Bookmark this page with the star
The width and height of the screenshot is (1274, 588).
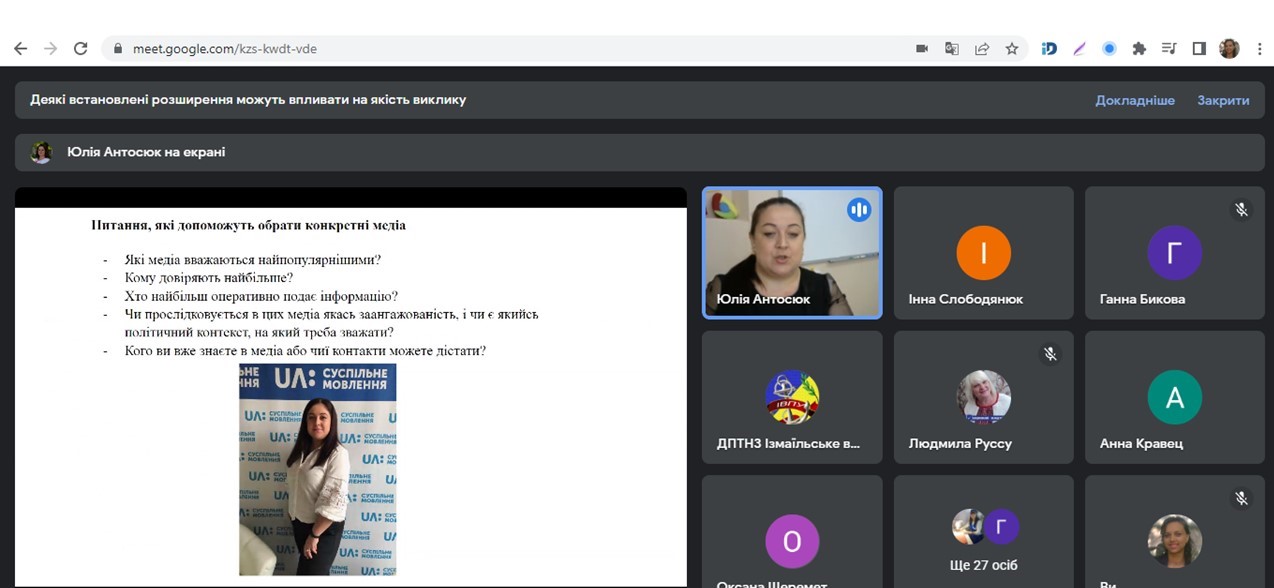1012,48
